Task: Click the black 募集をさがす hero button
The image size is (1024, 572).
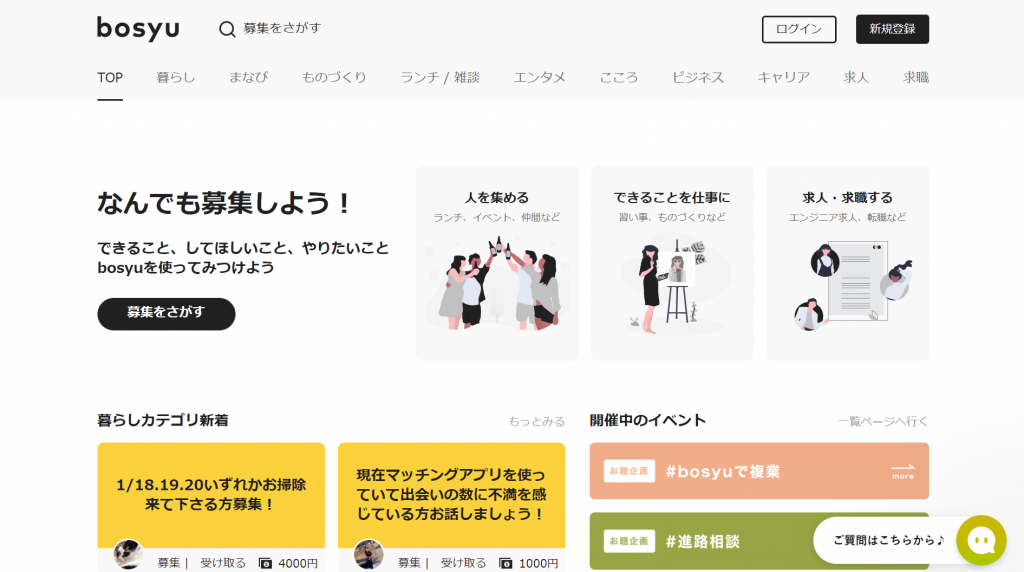Action: tap(166, 313)
